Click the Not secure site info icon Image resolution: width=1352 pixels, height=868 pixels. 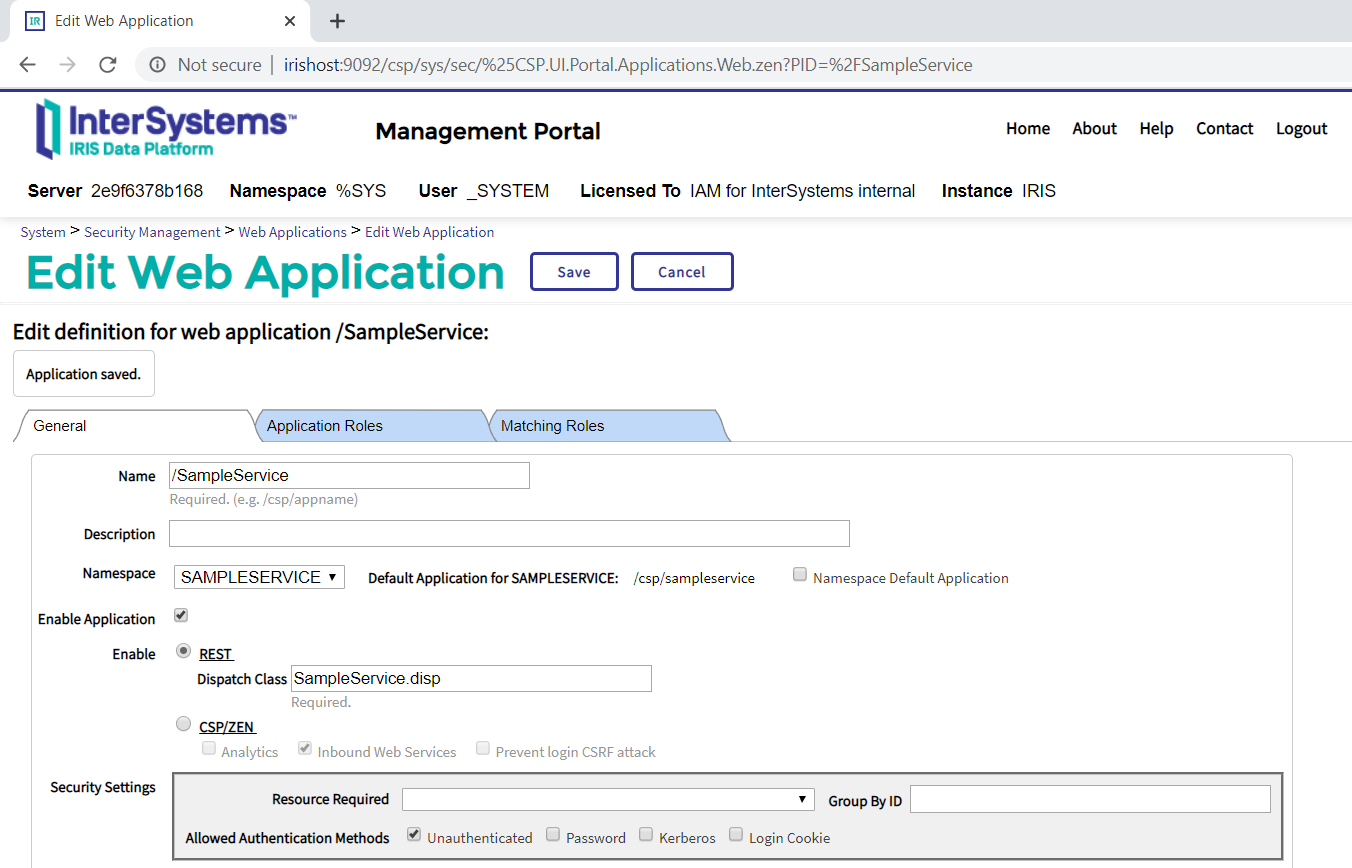pos(157,65)
